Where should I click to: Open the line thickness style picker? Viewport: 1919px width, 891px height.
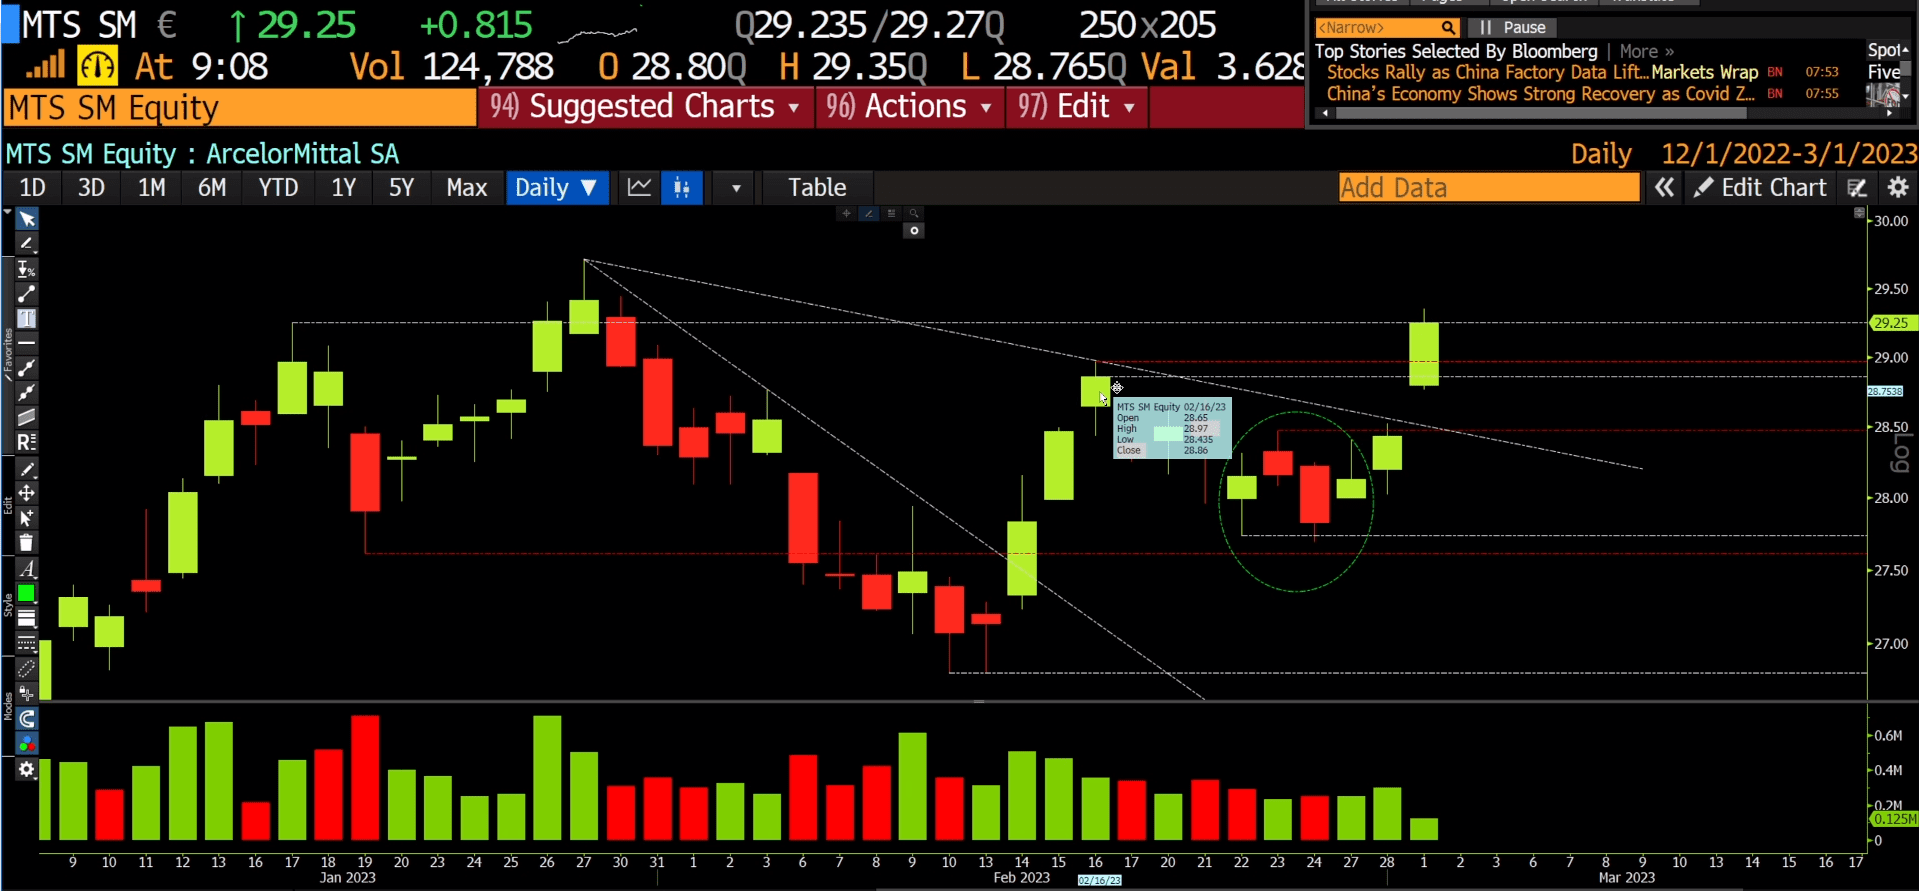pos(27,619)
